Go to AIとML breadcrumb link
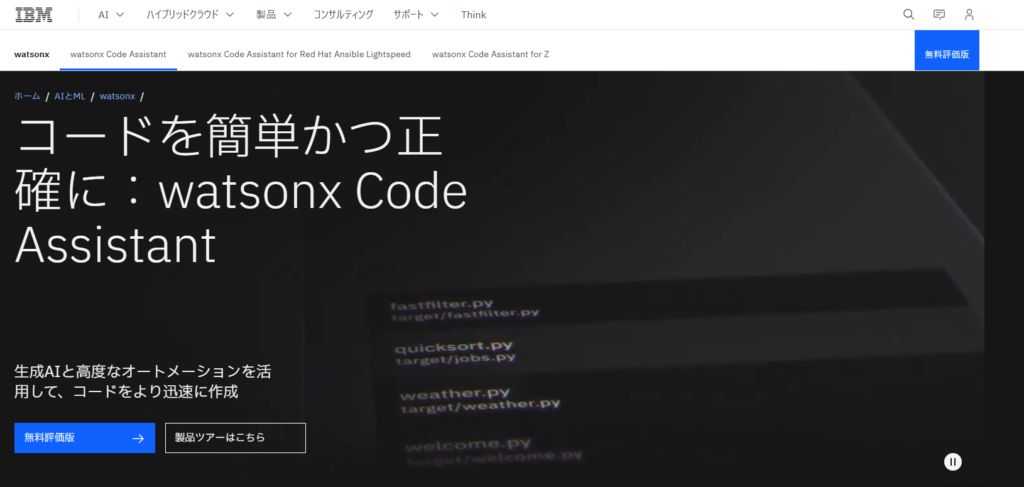 [x=70, y=96]
